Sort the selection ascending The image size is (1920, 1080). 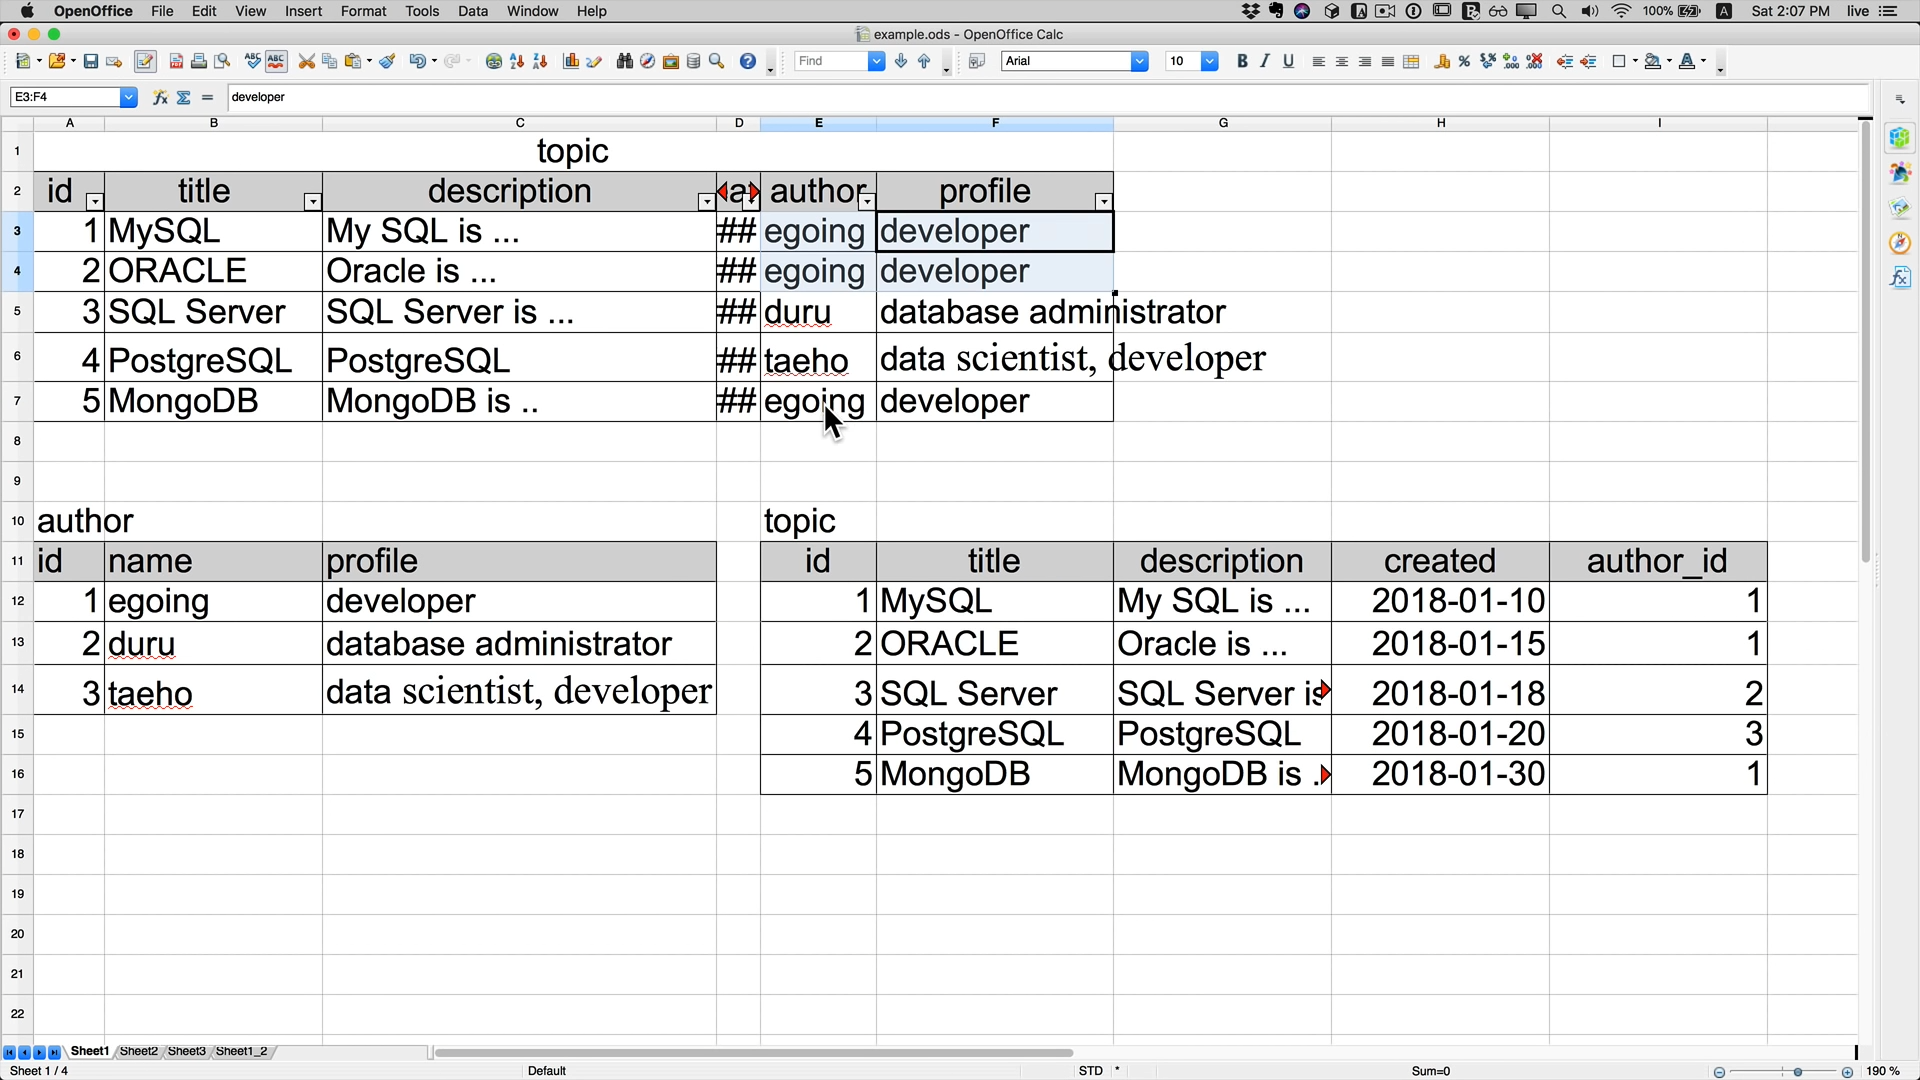pos(517,62)
